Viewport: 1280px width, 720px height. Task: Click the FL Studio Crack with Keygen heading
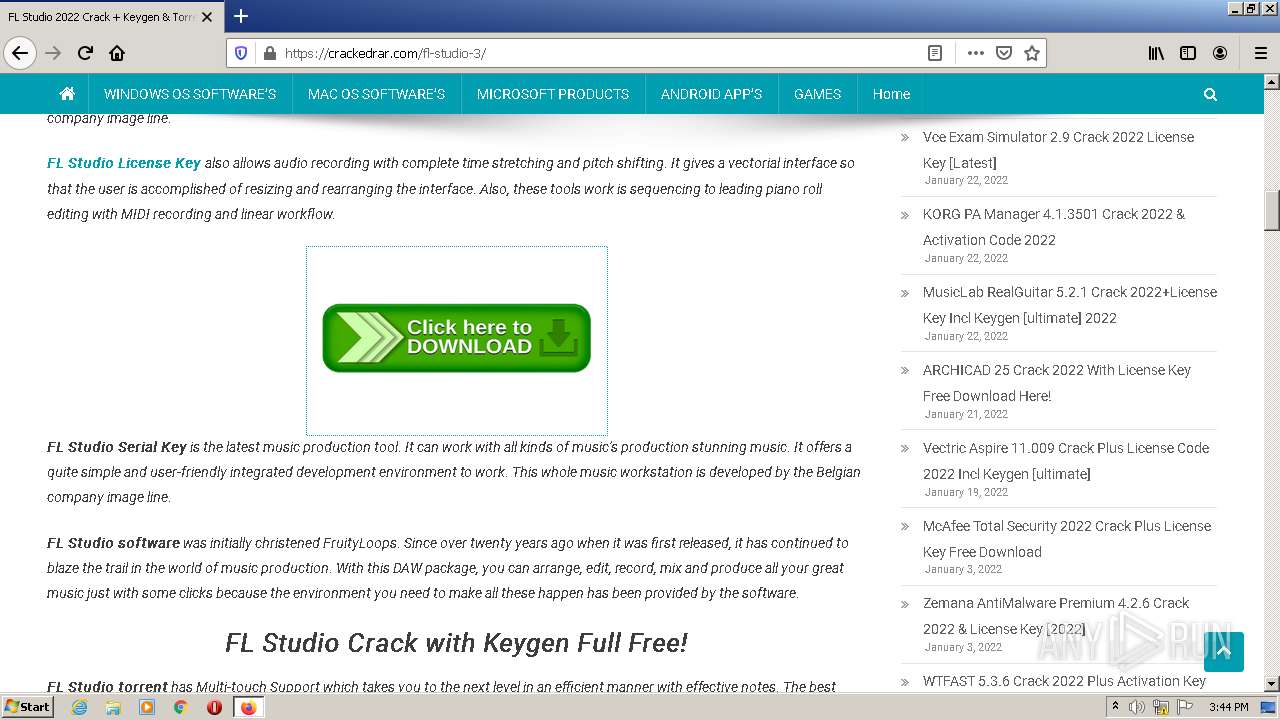click(456, 643)
